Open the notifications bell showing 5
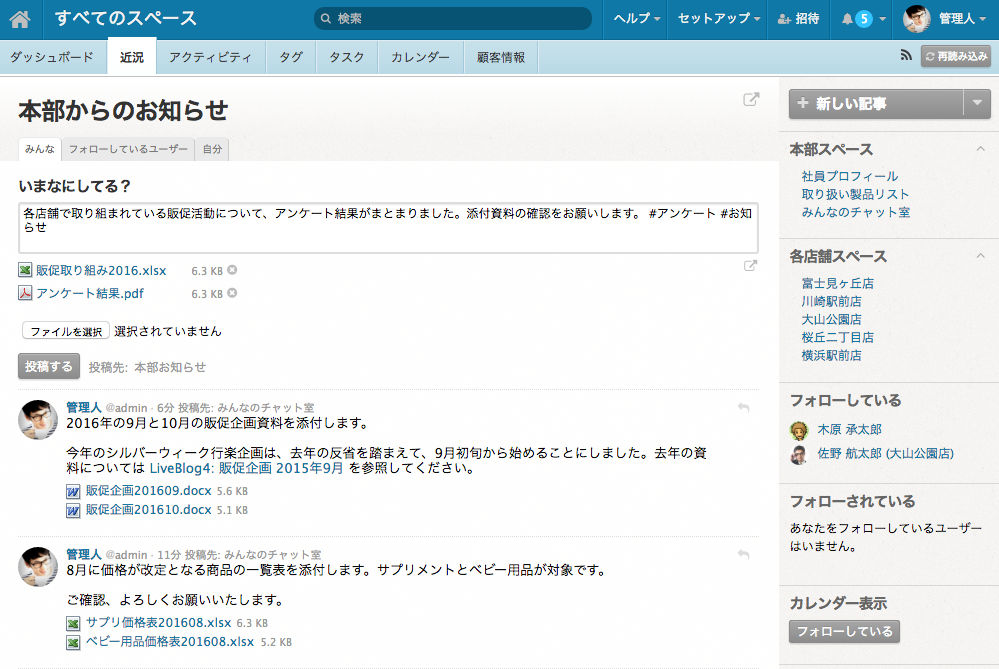The width and height of the screenshot is (999, 669). point(856,19)
